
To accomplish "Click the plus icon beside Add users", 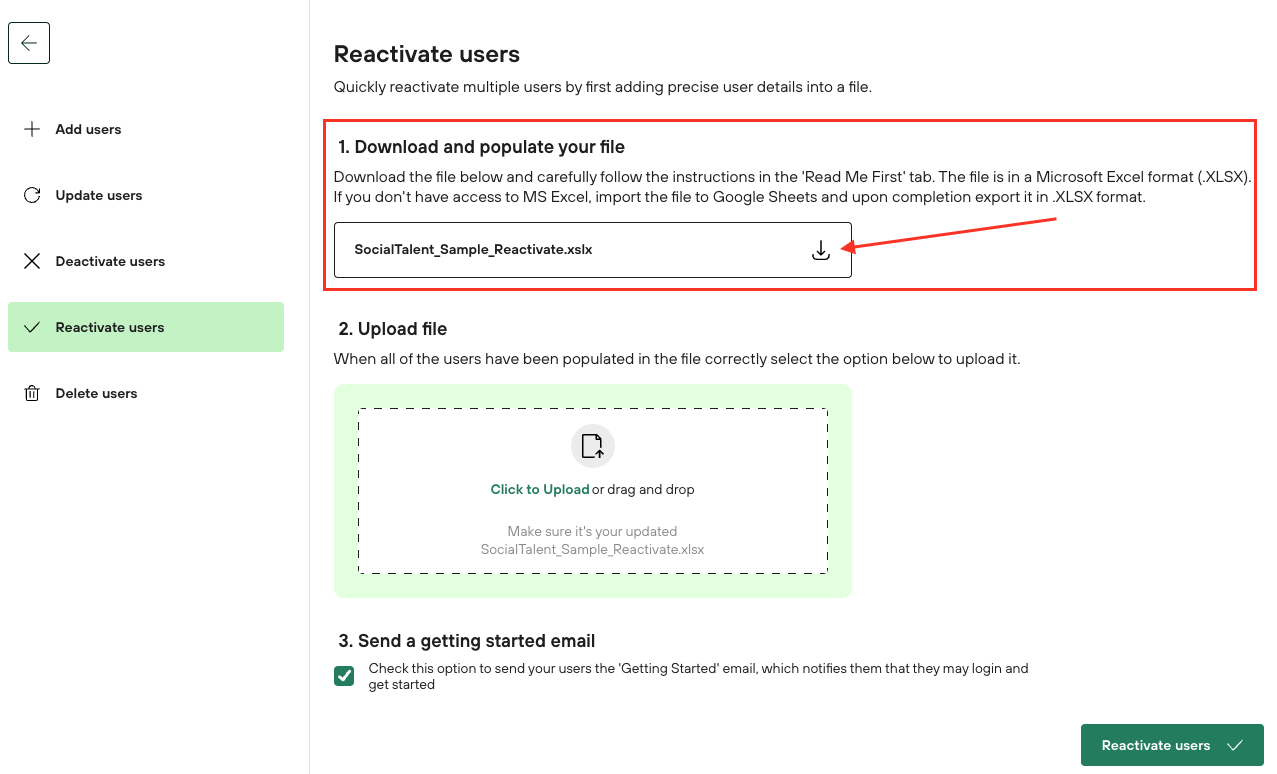I will coord(32,129).
